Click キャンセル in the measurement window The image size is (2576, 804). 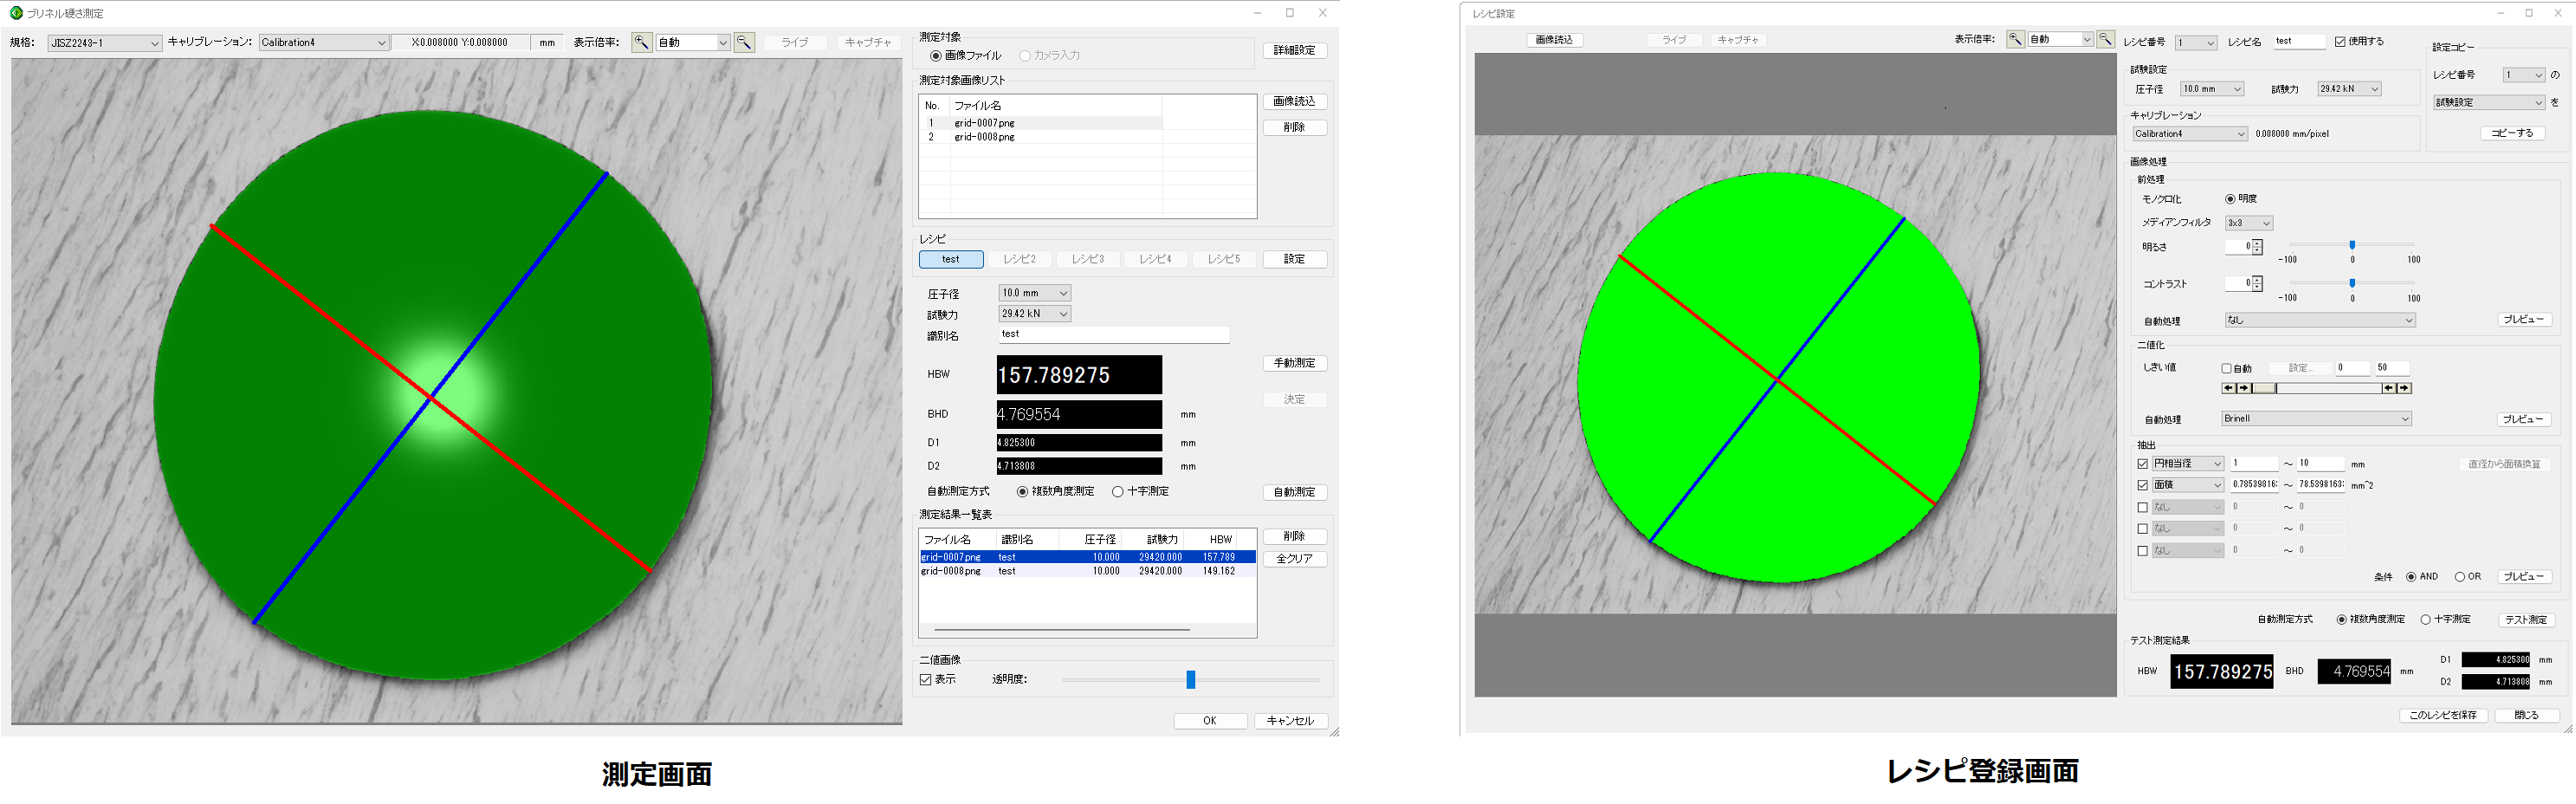click(1291, 721)
